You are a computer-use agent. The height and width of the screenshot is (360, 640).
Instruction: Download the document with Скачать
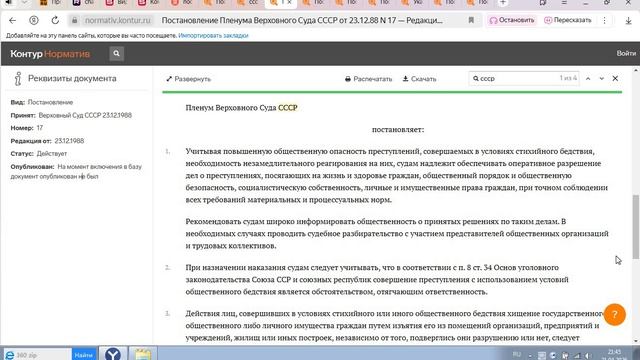[419, 79]
